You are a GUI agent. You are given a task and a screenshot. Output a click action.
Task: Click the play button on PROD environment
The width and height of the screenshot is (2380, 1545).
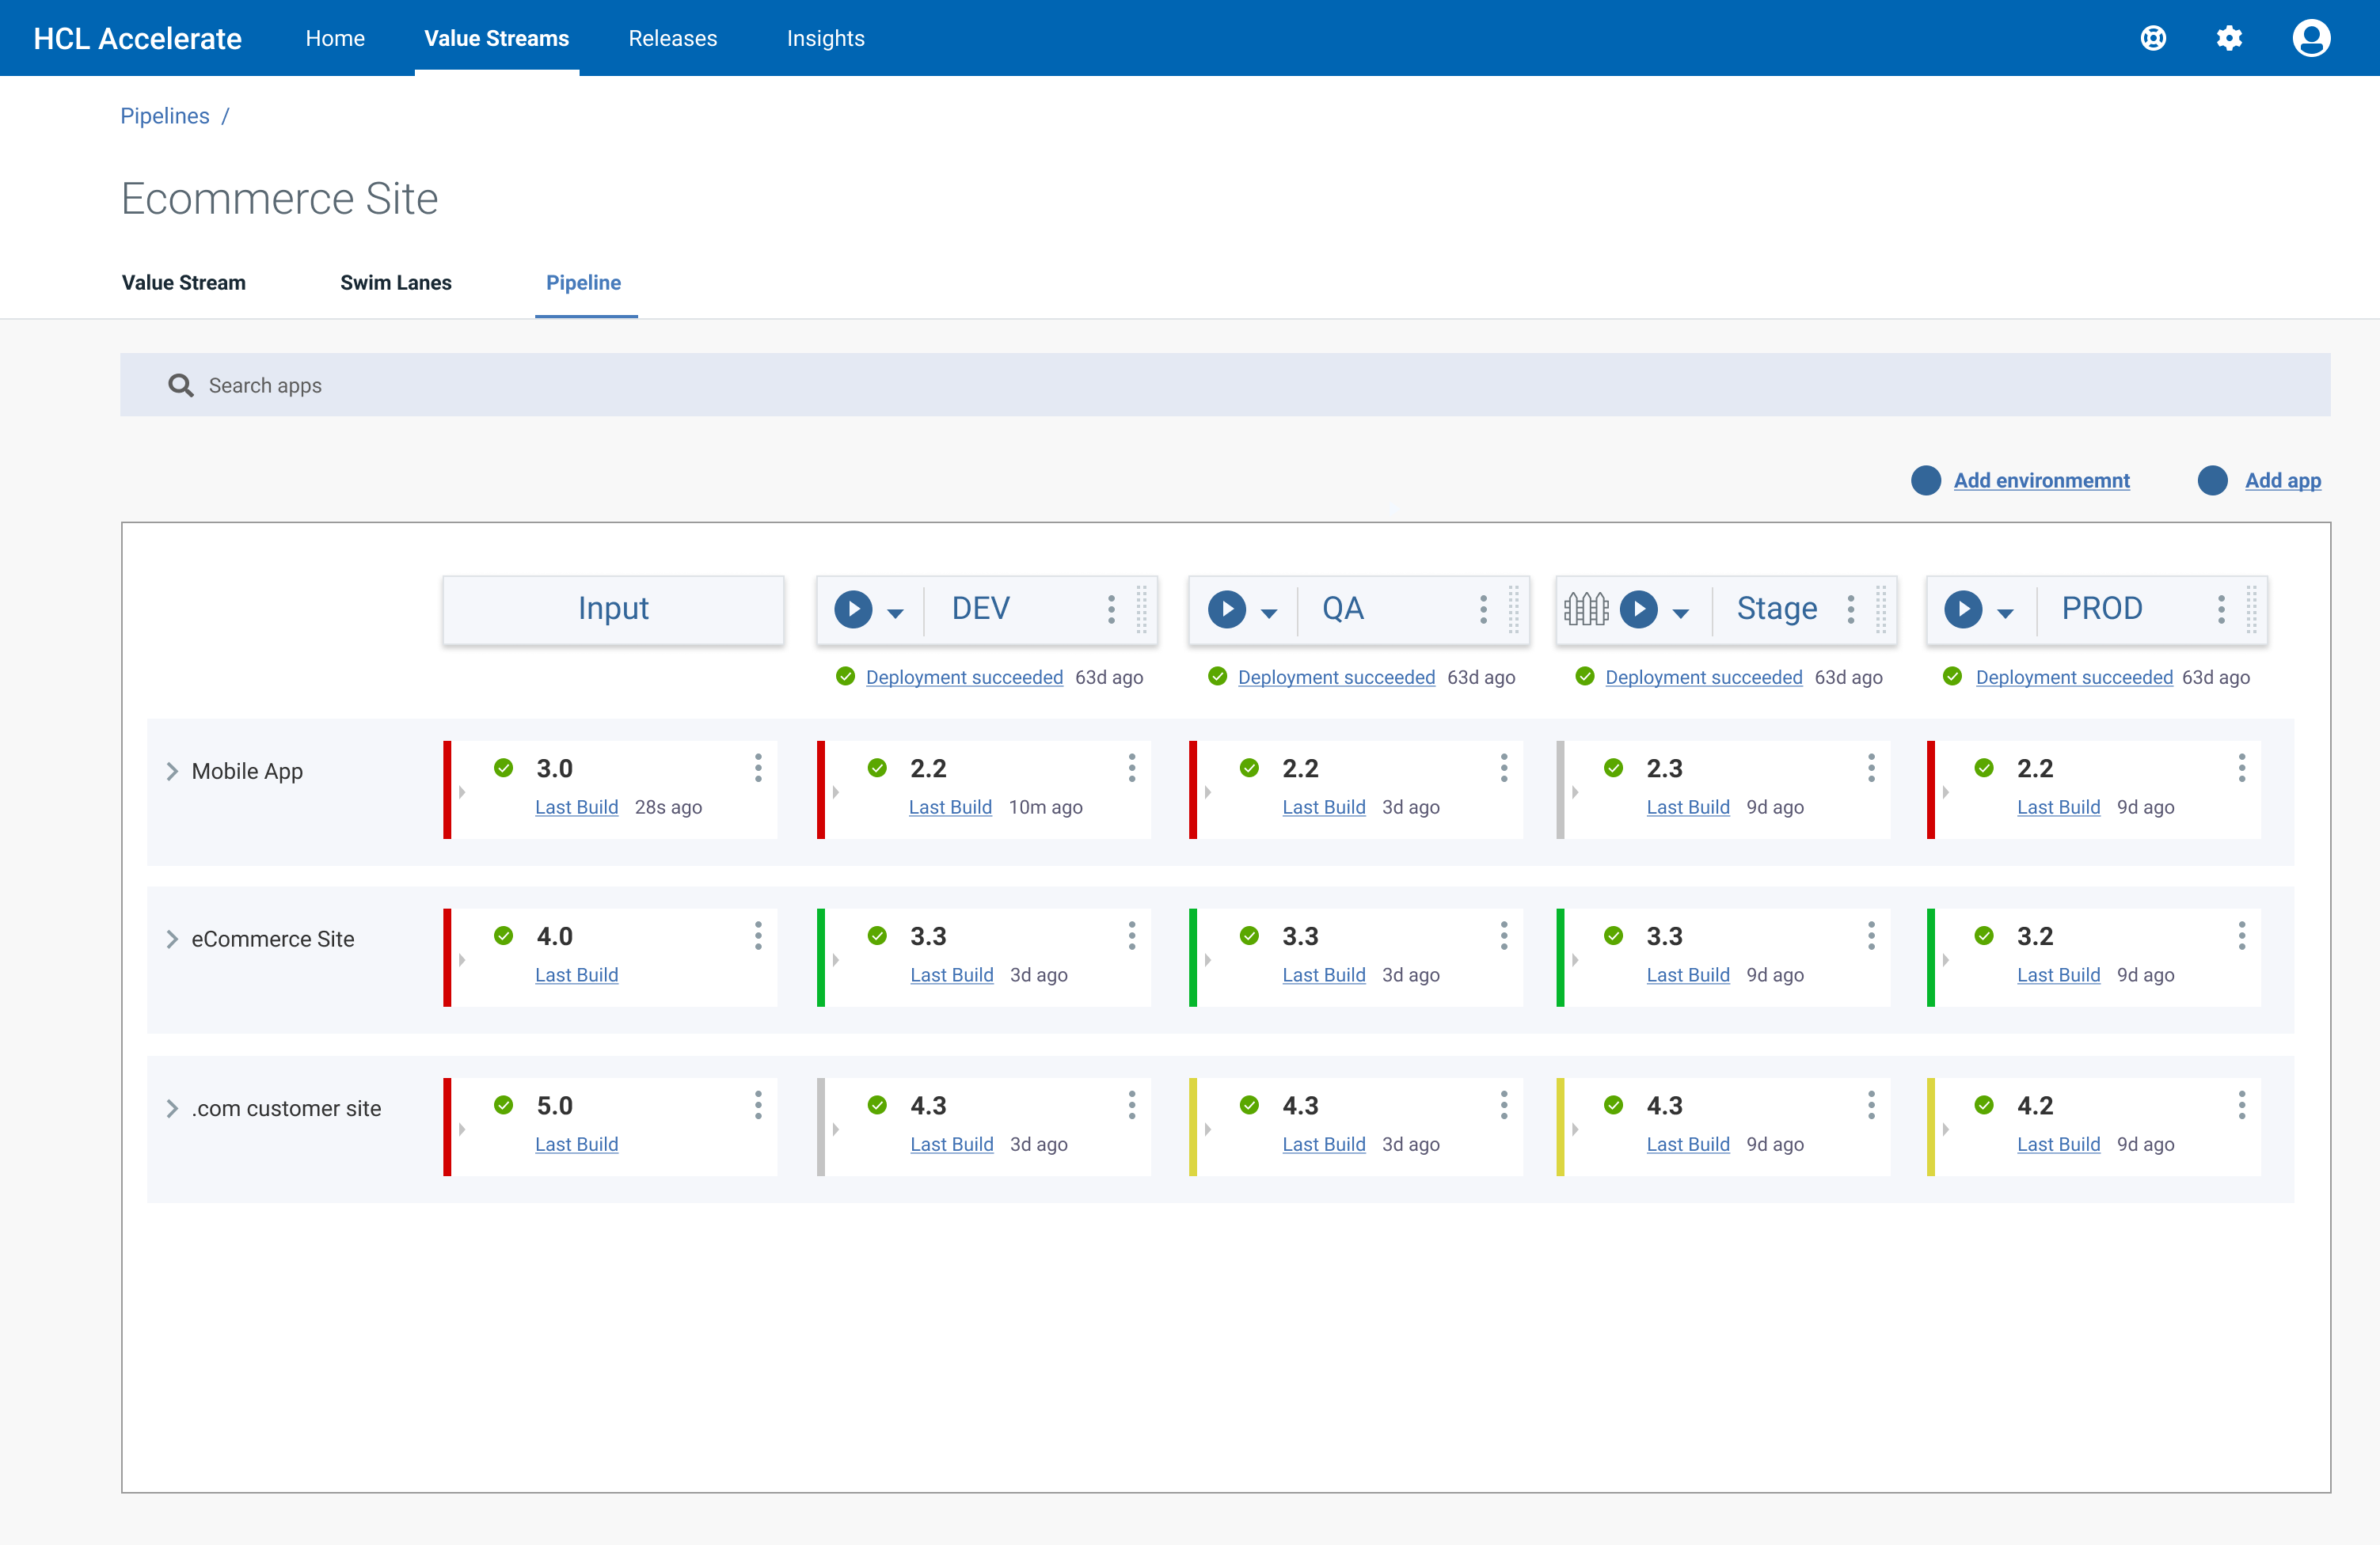click(x=1963, y=609)
